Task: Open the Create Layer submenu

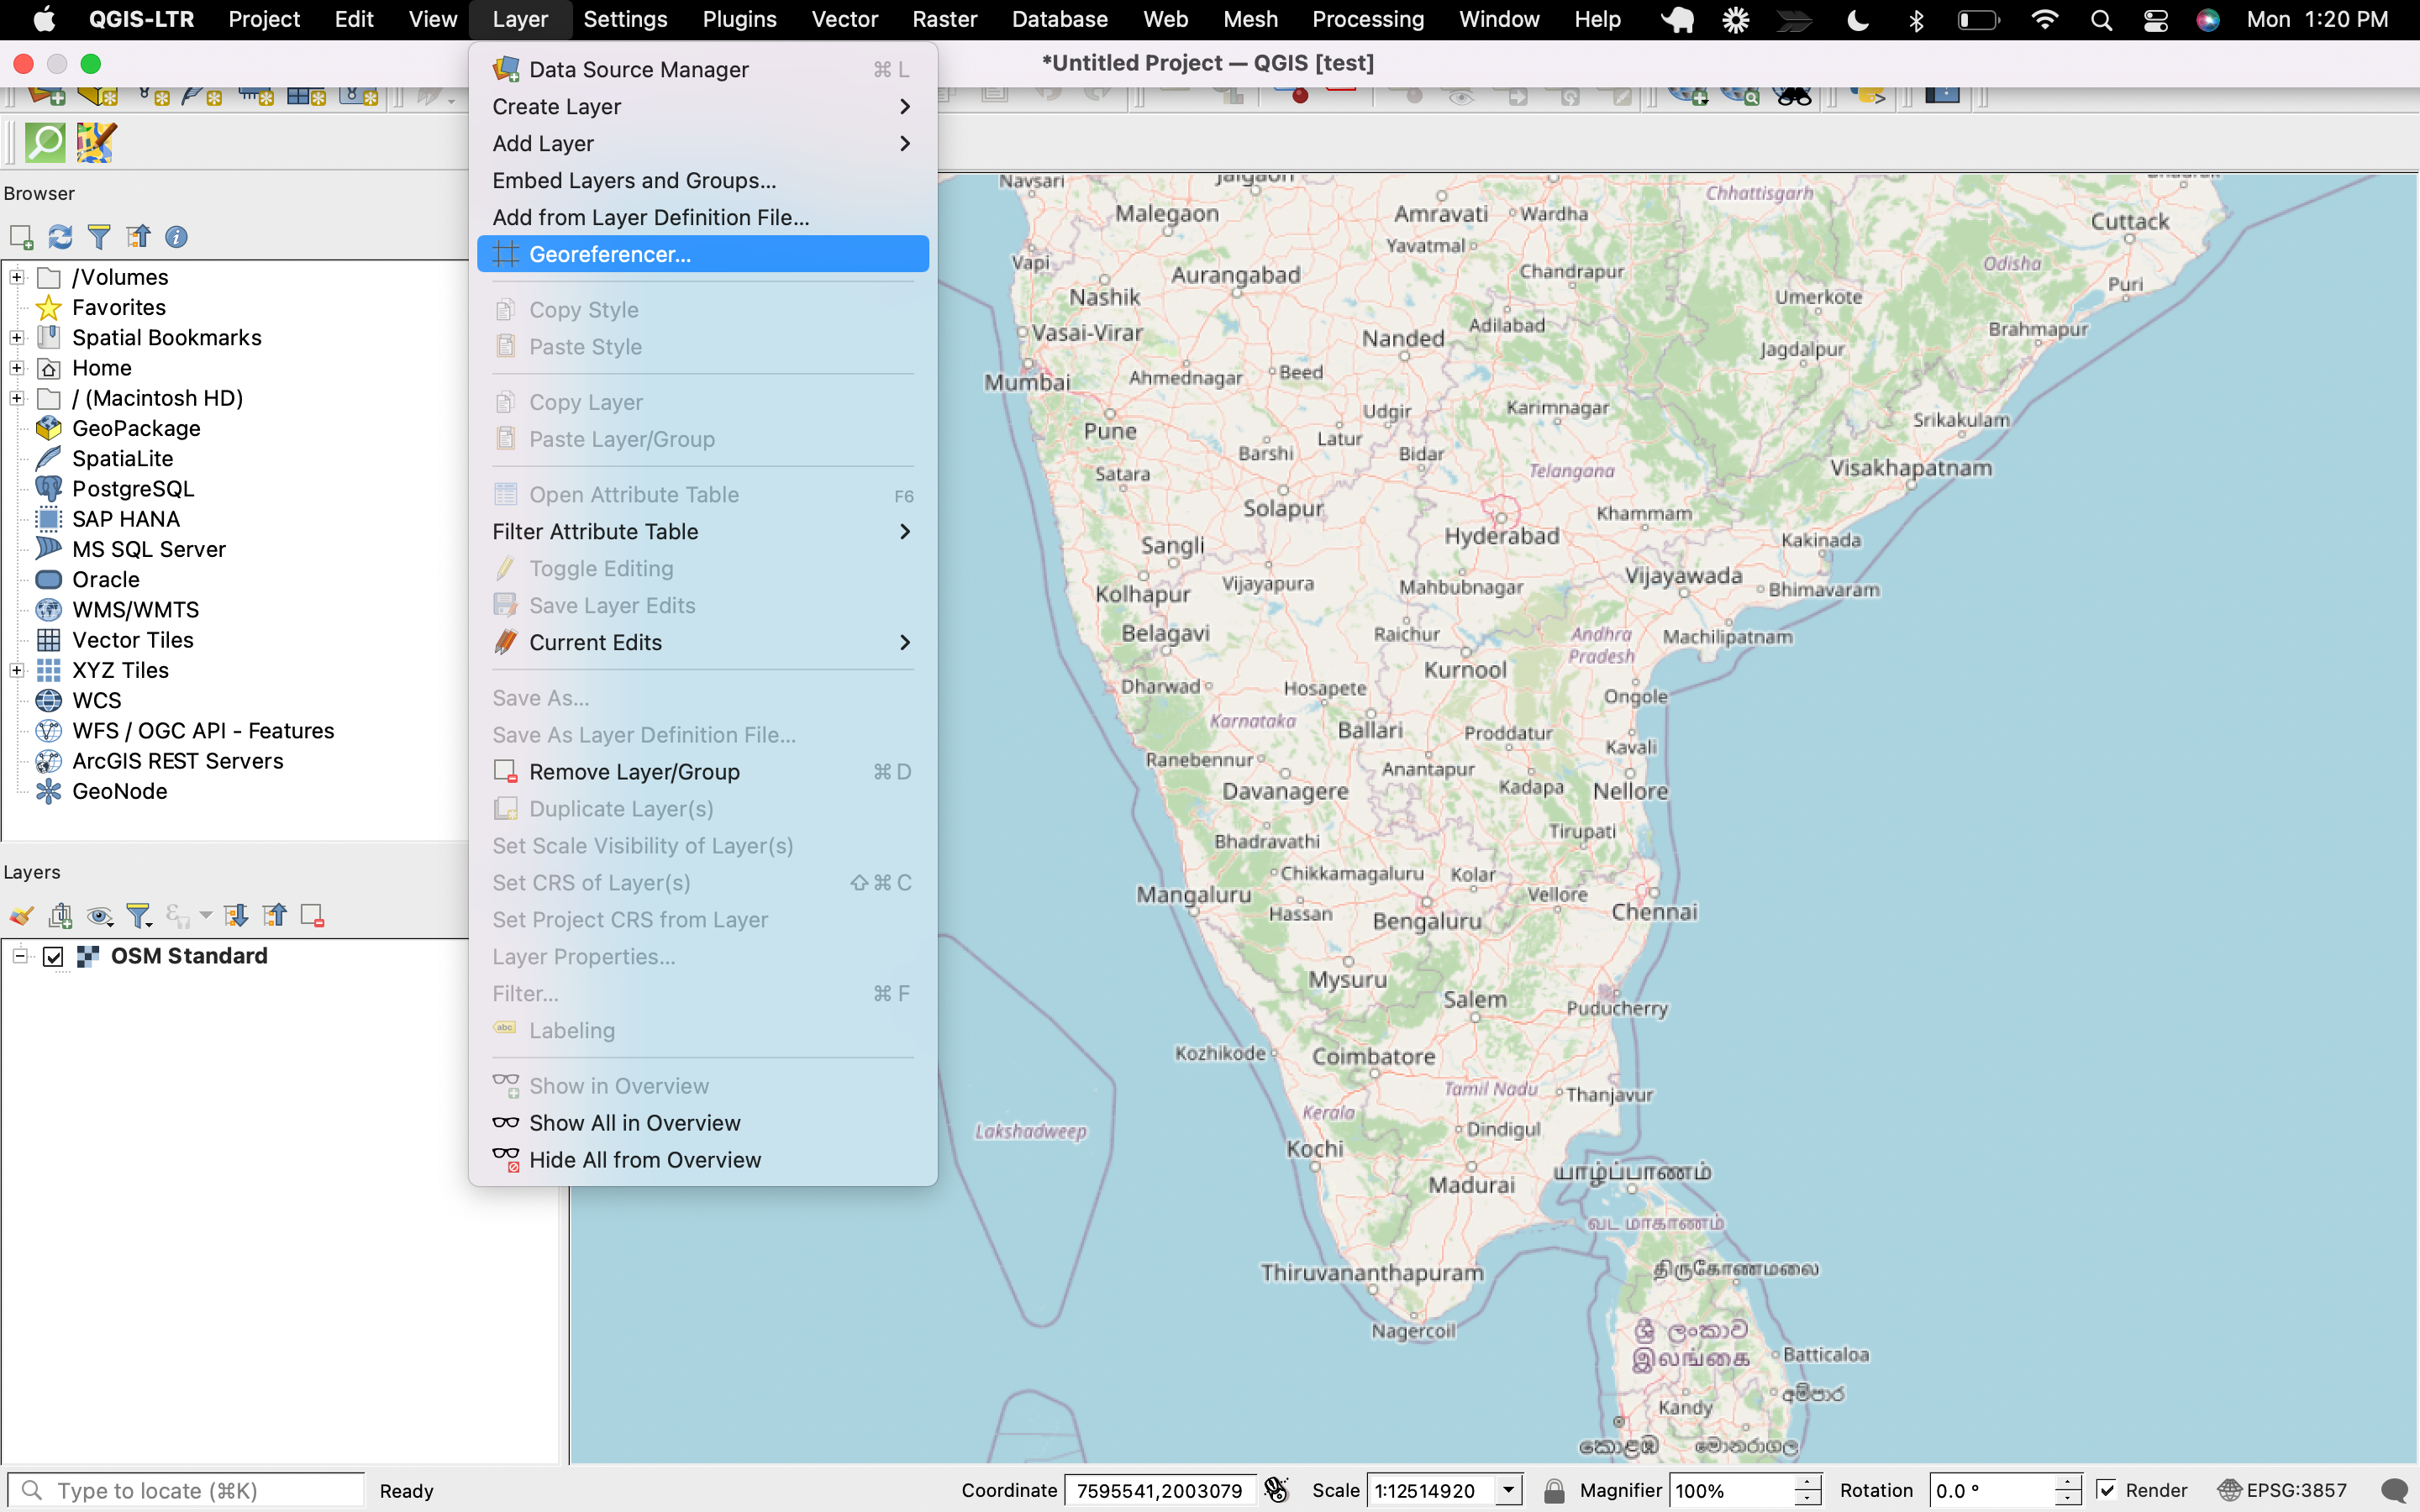Action: (703, 106)
